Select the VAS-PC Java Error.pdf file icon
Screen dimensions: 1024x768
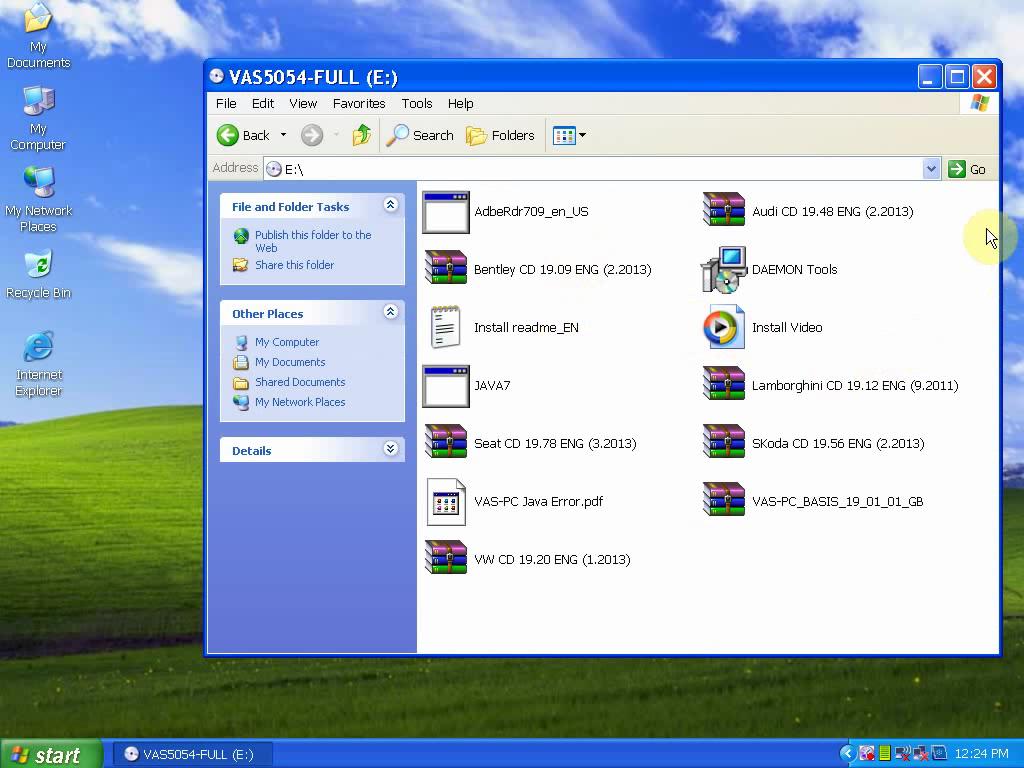[446, 502]
